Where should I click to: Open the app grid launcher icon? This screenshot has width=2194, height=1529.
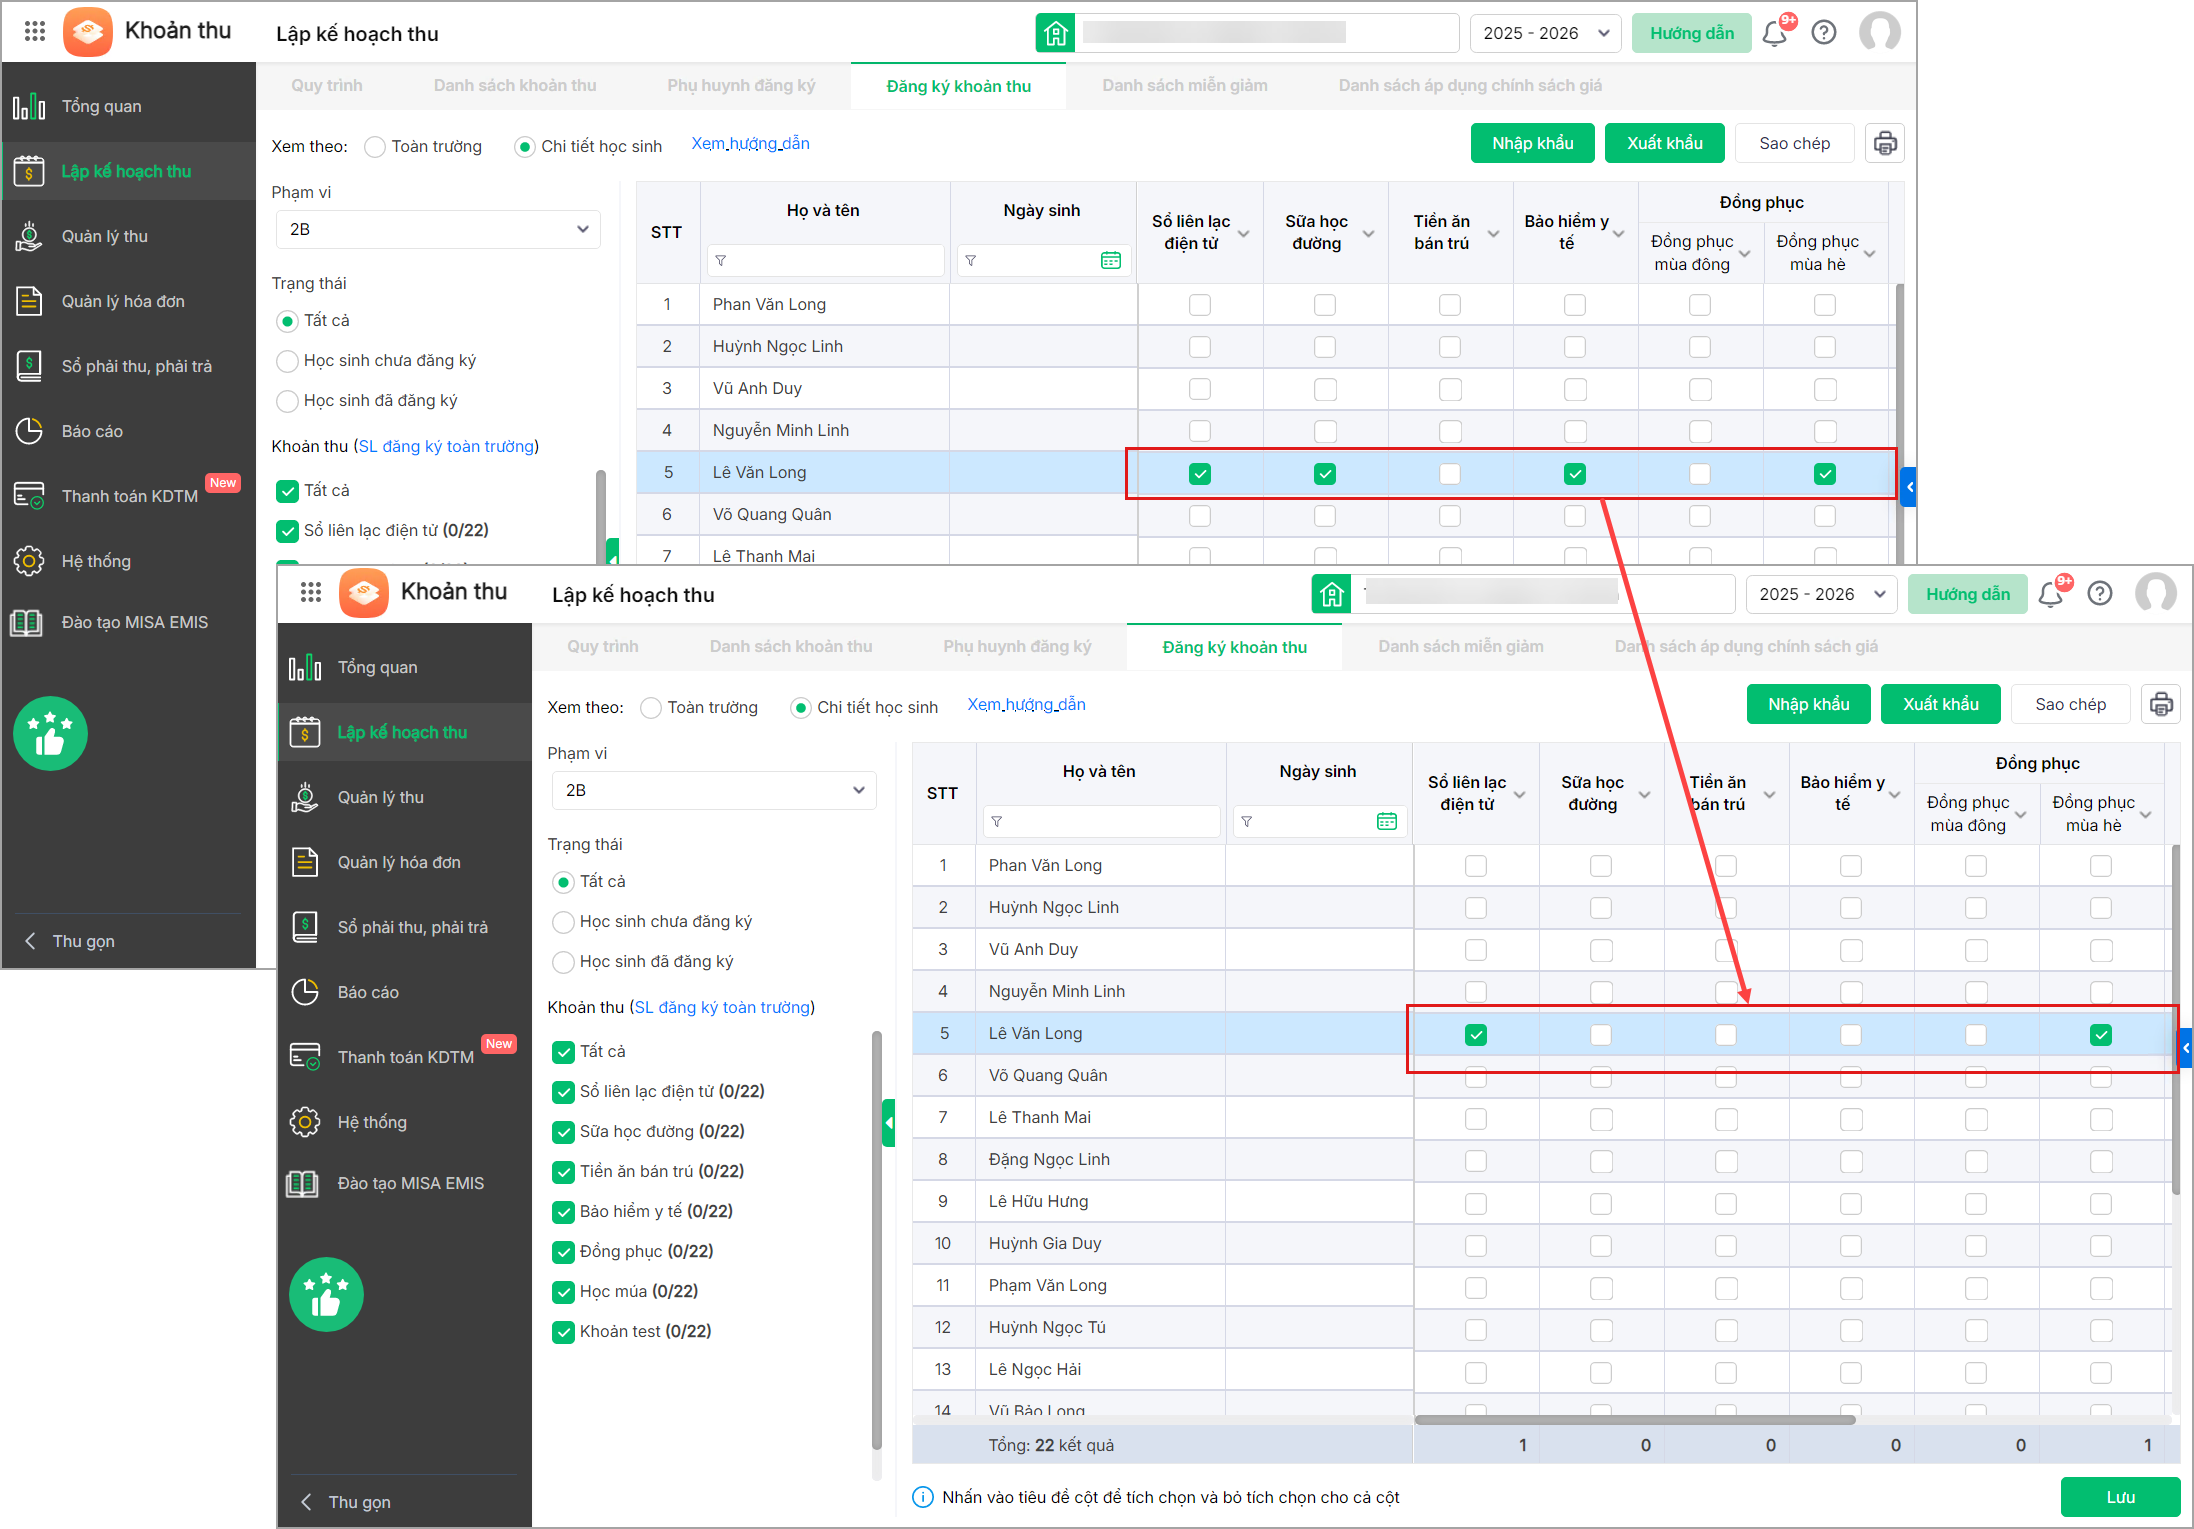coord(310,592)
